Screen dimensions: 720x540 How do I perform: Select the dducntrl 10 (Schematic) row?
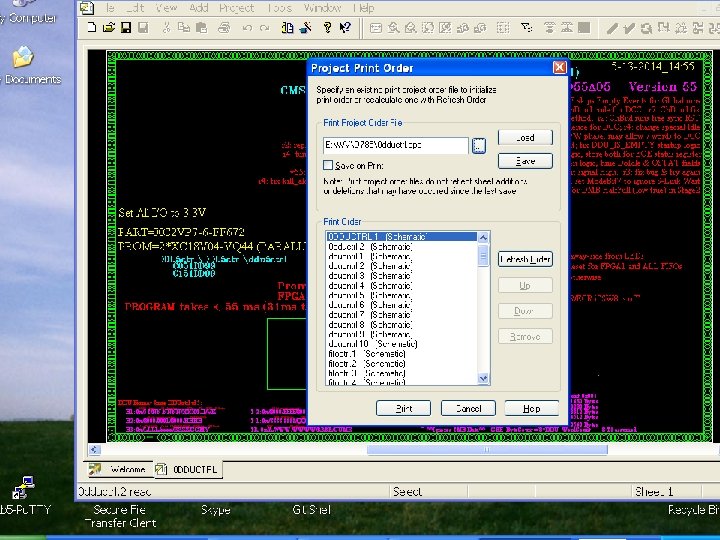[x=402, y=344]
